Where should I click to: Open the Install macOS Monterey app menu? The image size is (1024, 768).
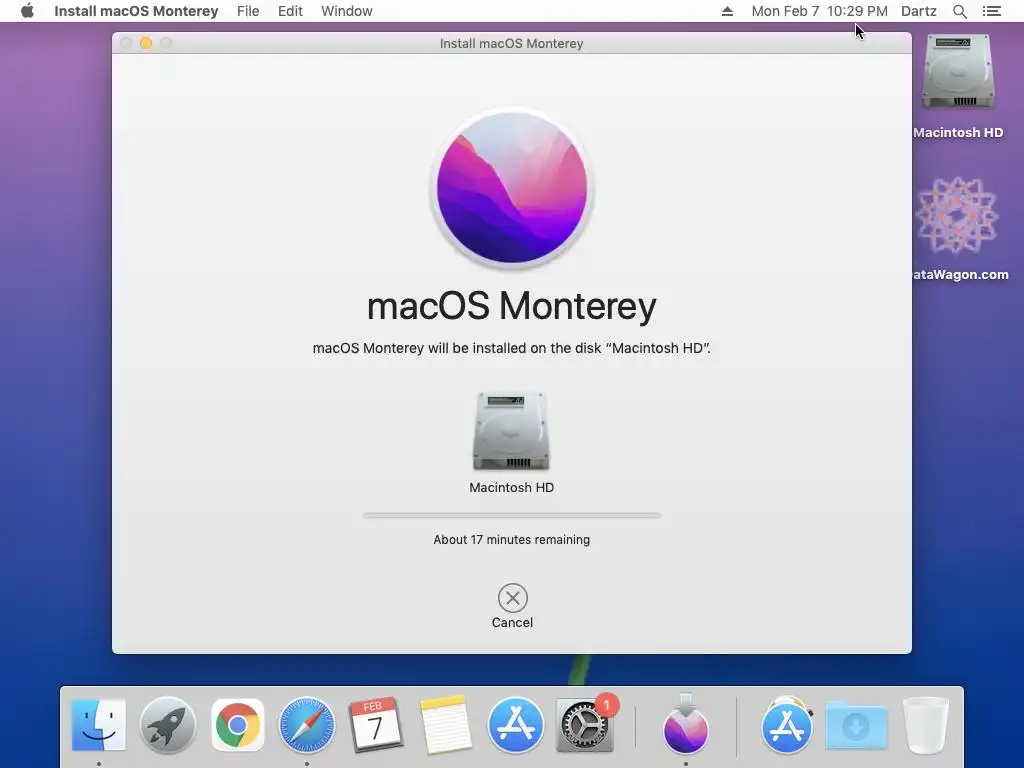point(136,11)
